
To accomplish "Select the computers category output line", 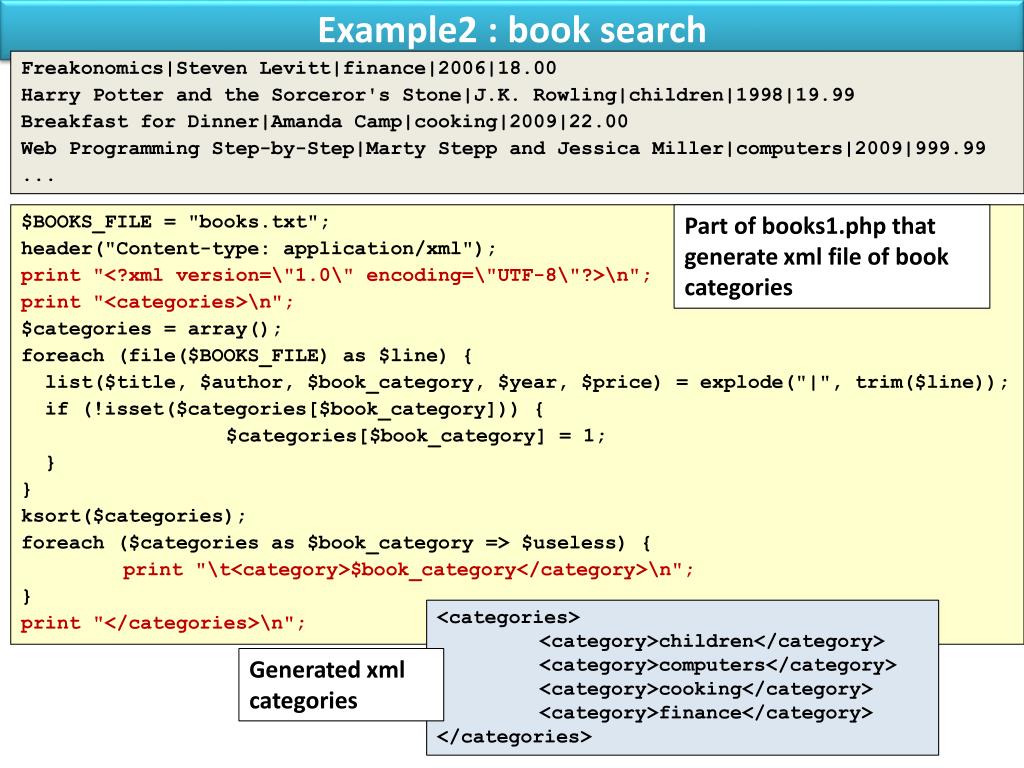I will [x=718, y=665].
